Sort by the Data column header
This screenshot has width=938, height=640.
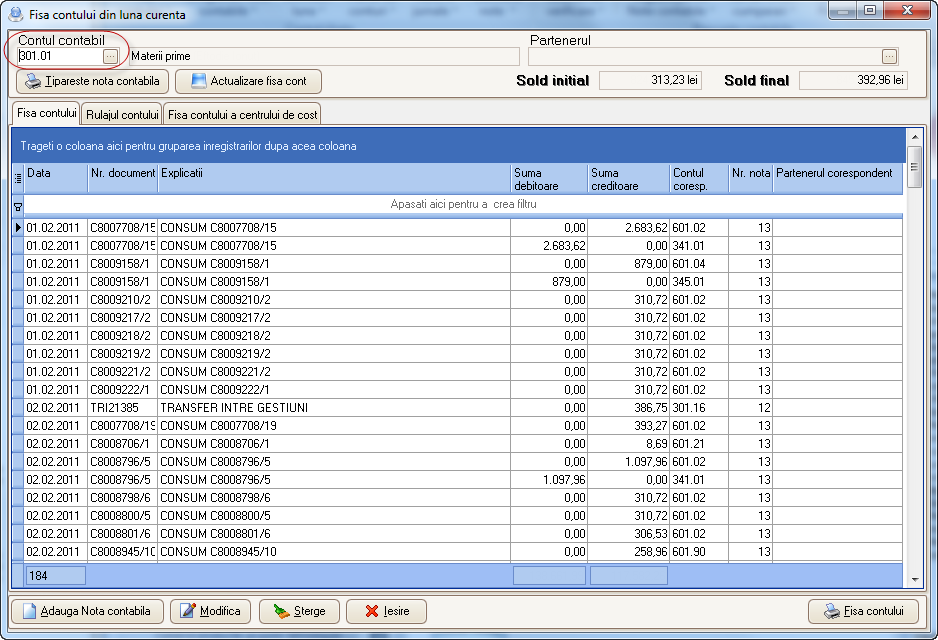pos(56,178)
